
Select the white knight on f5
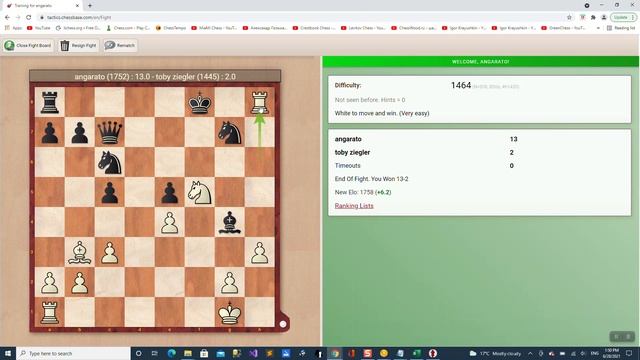pos(200,192)
